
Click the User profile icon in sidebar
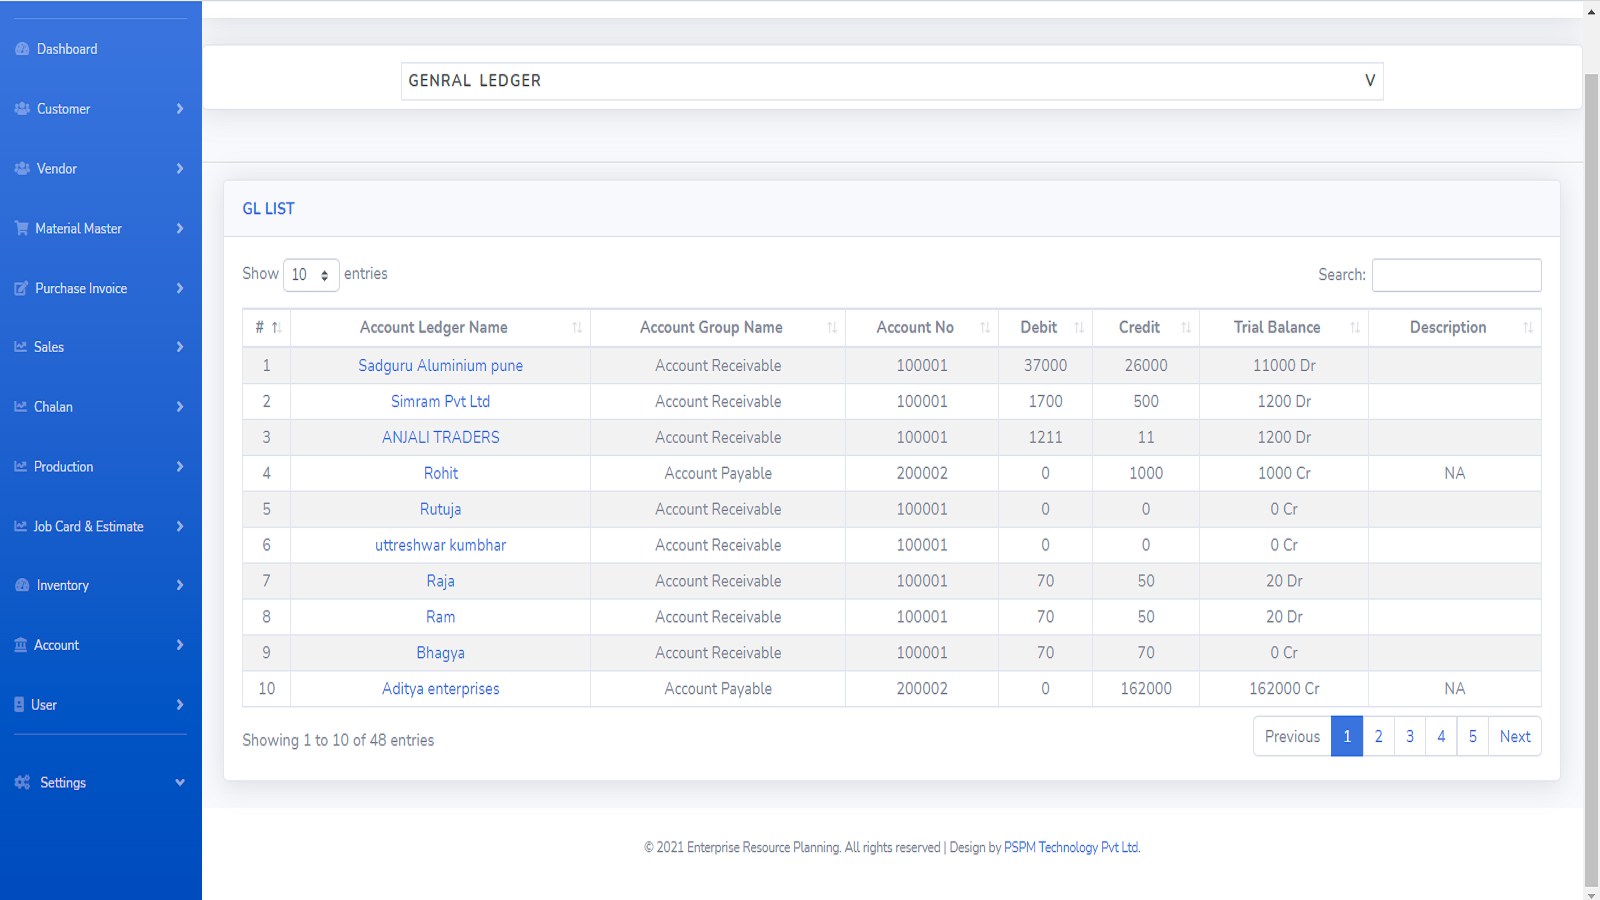19,705
